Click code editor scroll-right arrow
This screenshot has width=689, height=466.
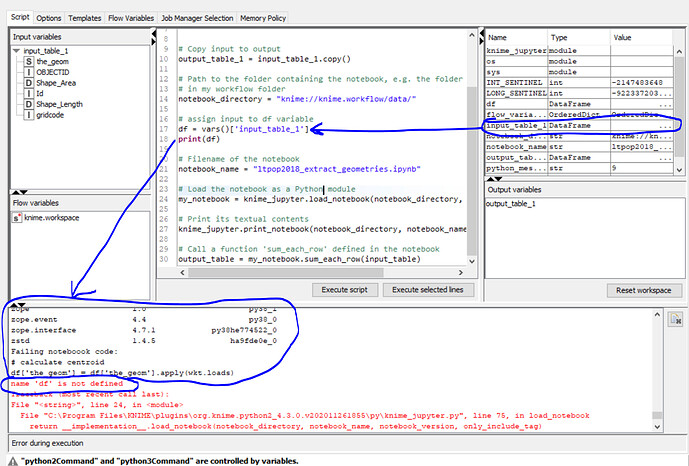coord(461,273)
